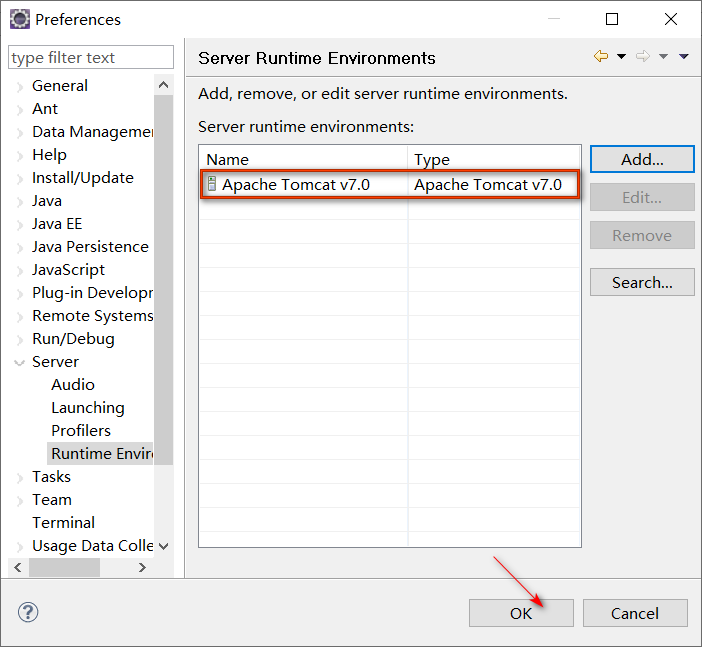702x647 pixels.
Task: Select the General preferences category
Action: 60,86
